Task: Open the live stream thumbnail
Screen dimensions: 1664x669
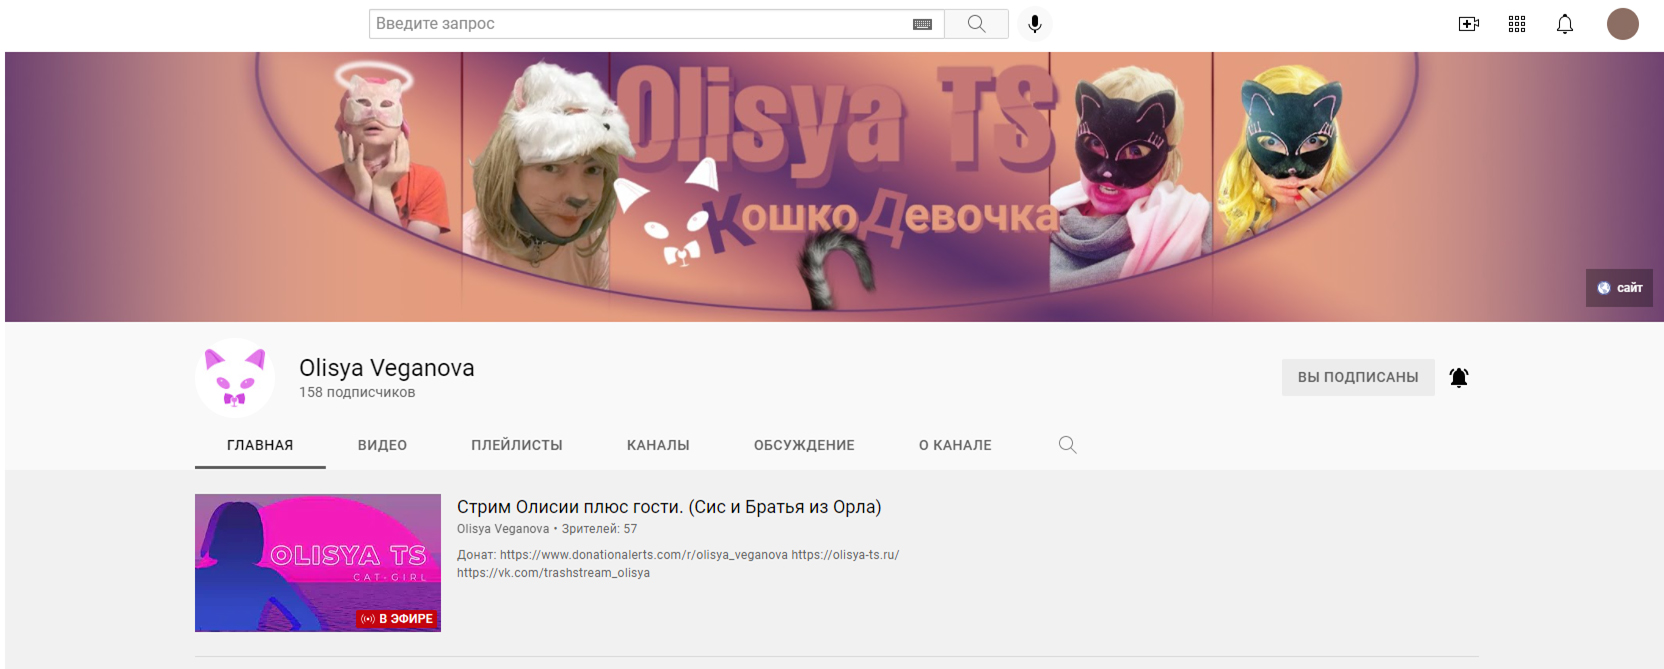Action: pyautogui.click(x=318, y=563)
